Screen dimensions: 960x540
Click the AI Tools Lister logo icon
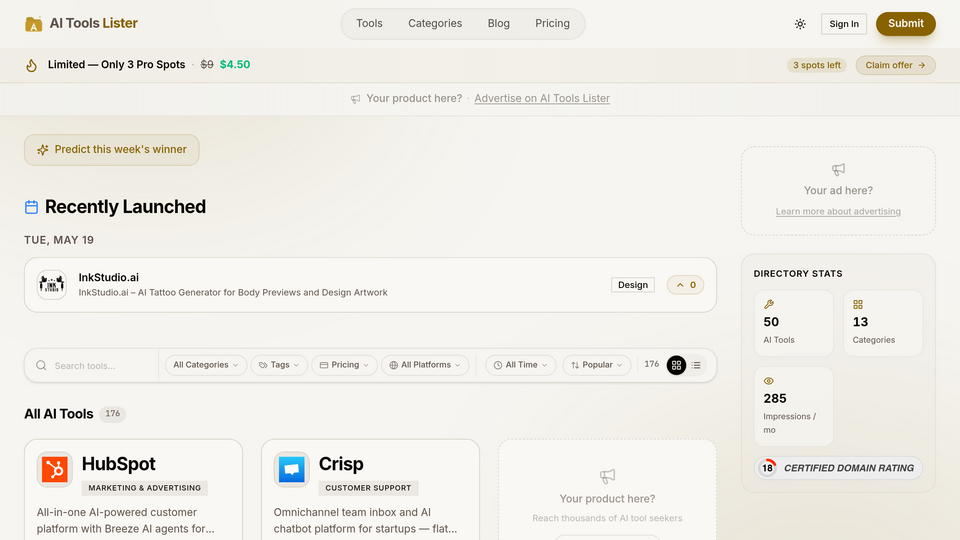point(33,24)
